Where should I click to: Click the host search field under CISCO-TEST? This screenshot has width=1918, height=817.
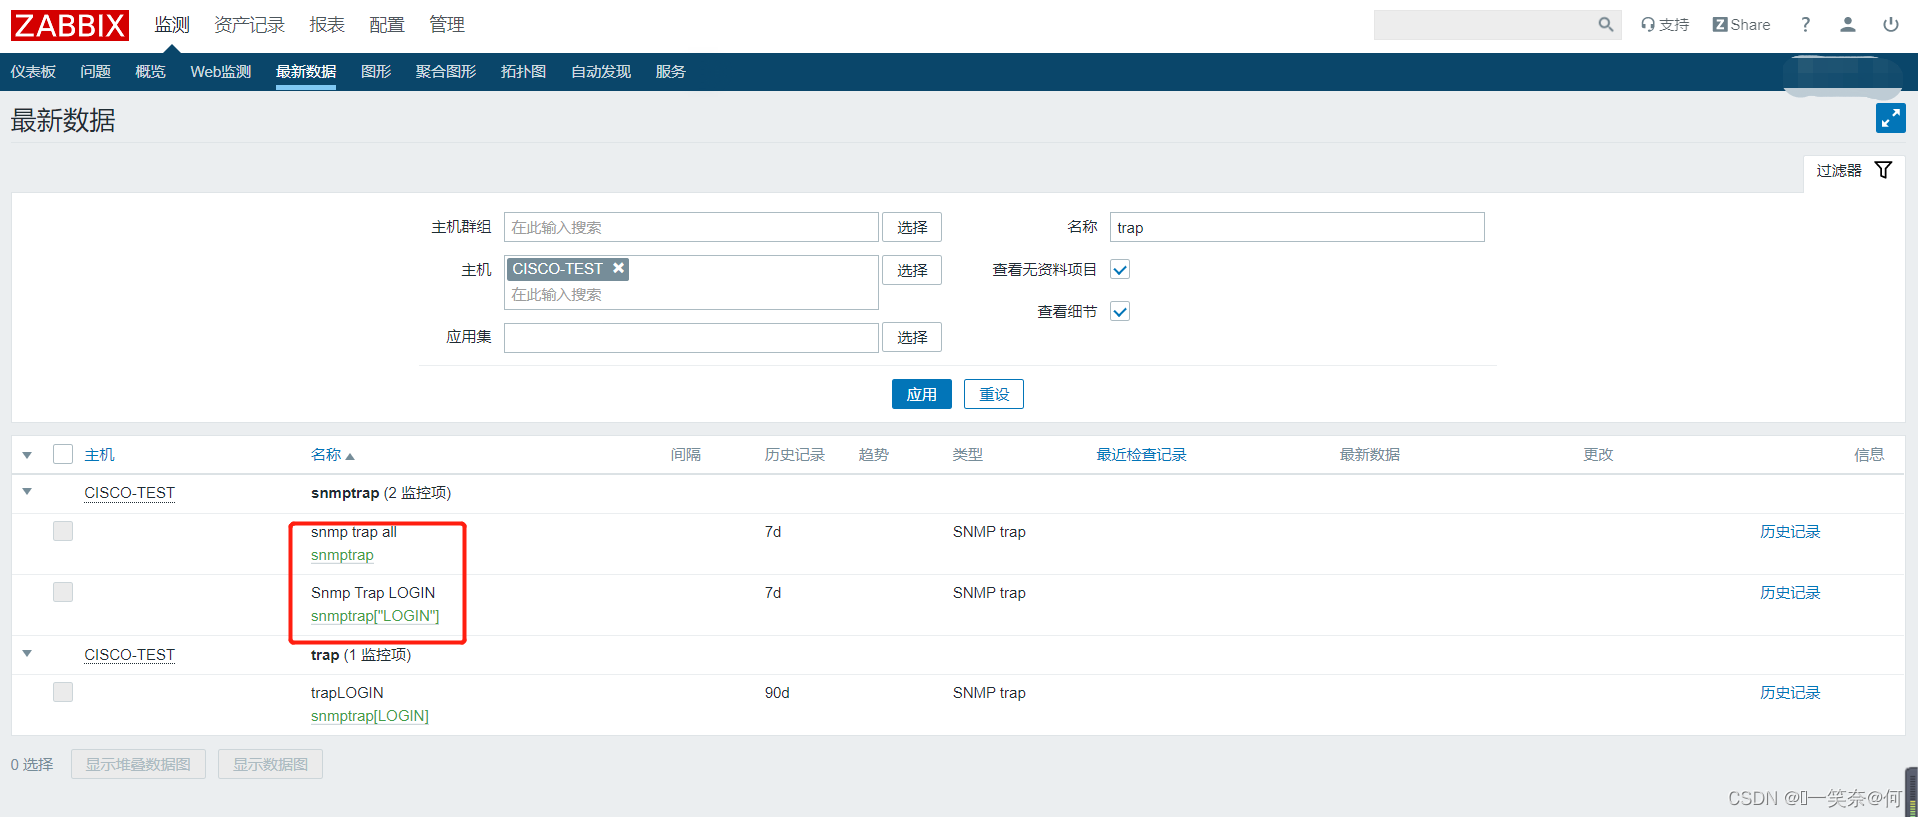(691, 295)
